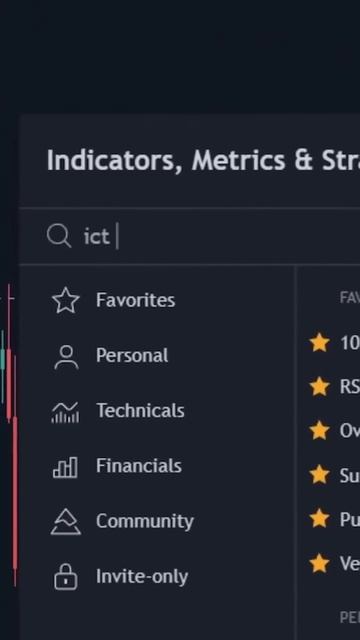Viewport: 360px width, 640px height.
Task: Unfavorite the indicator starting with '10'
Action: pyautogui.click(x=320, y=342)
